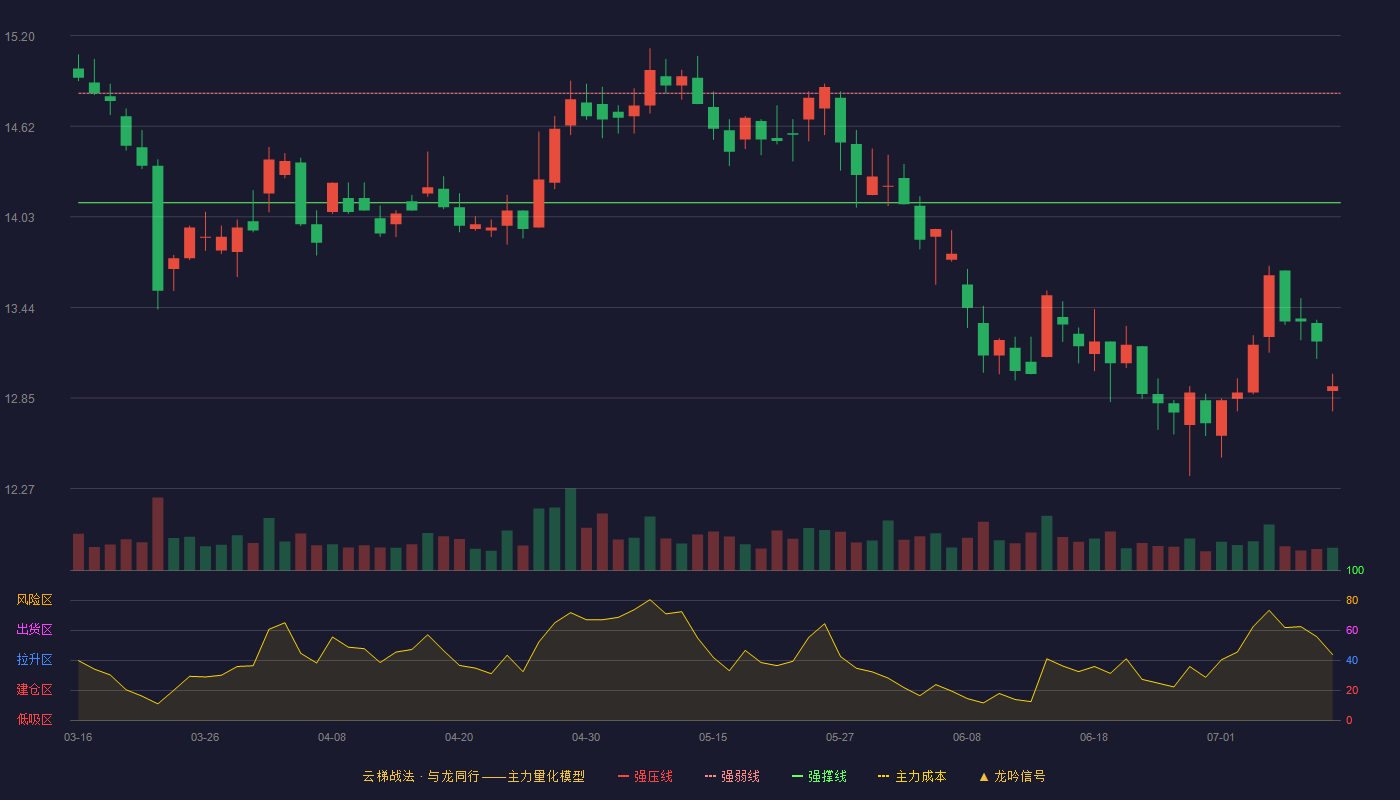This screenshot has width=1400, height=800.
Task: Toggle the 主力成本 legend item
Action: tap(912, 776)
